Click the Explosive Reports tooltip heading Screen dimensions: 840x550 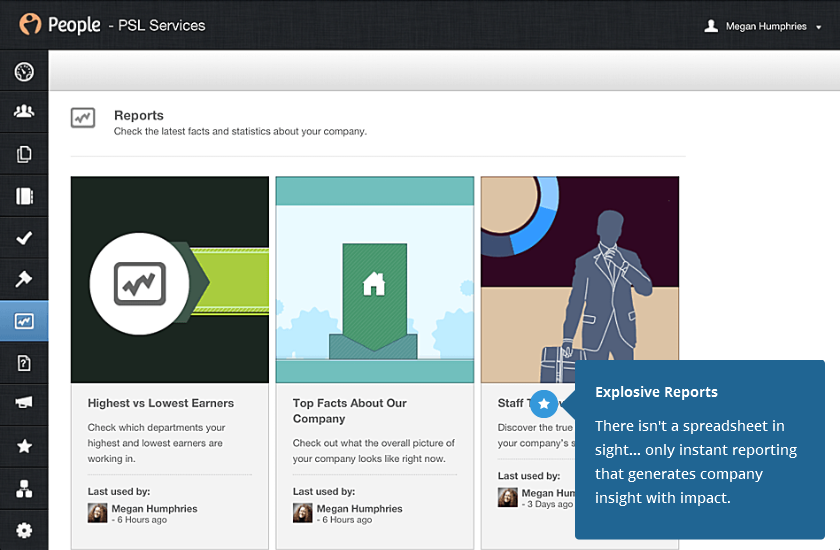coord(656,392)
